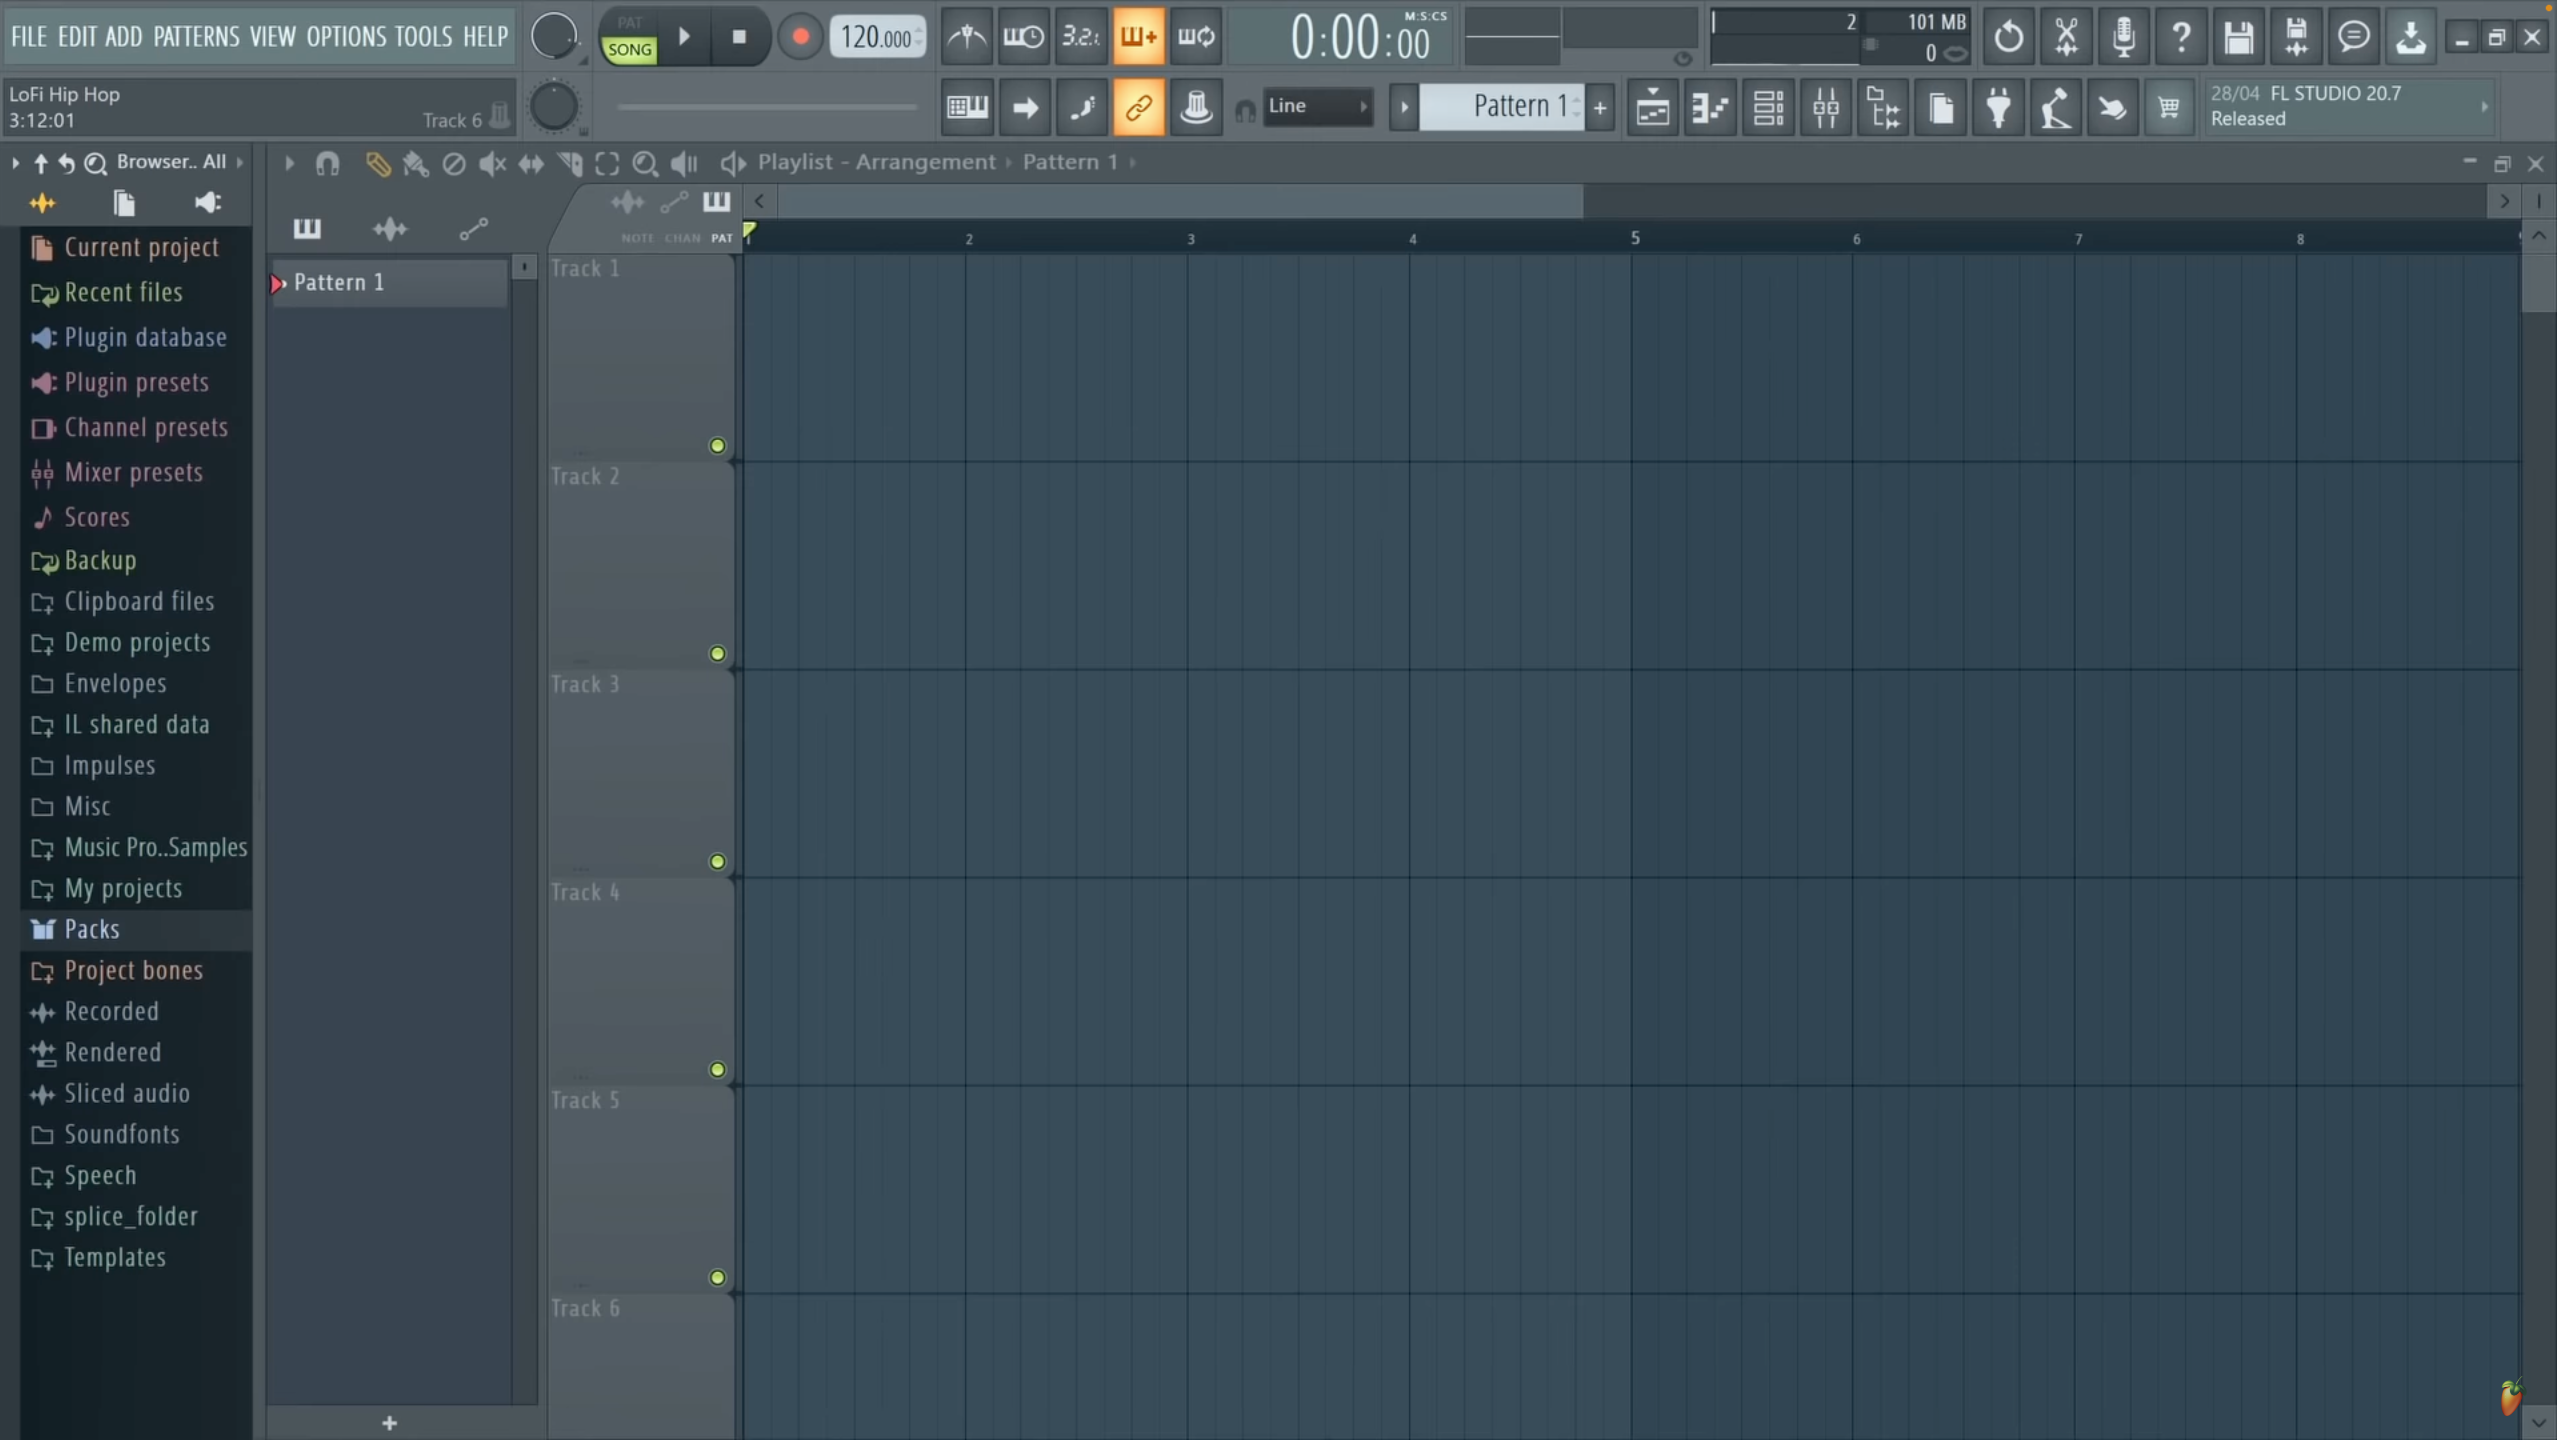Select the Draw pencil tool

coord(377,163)
